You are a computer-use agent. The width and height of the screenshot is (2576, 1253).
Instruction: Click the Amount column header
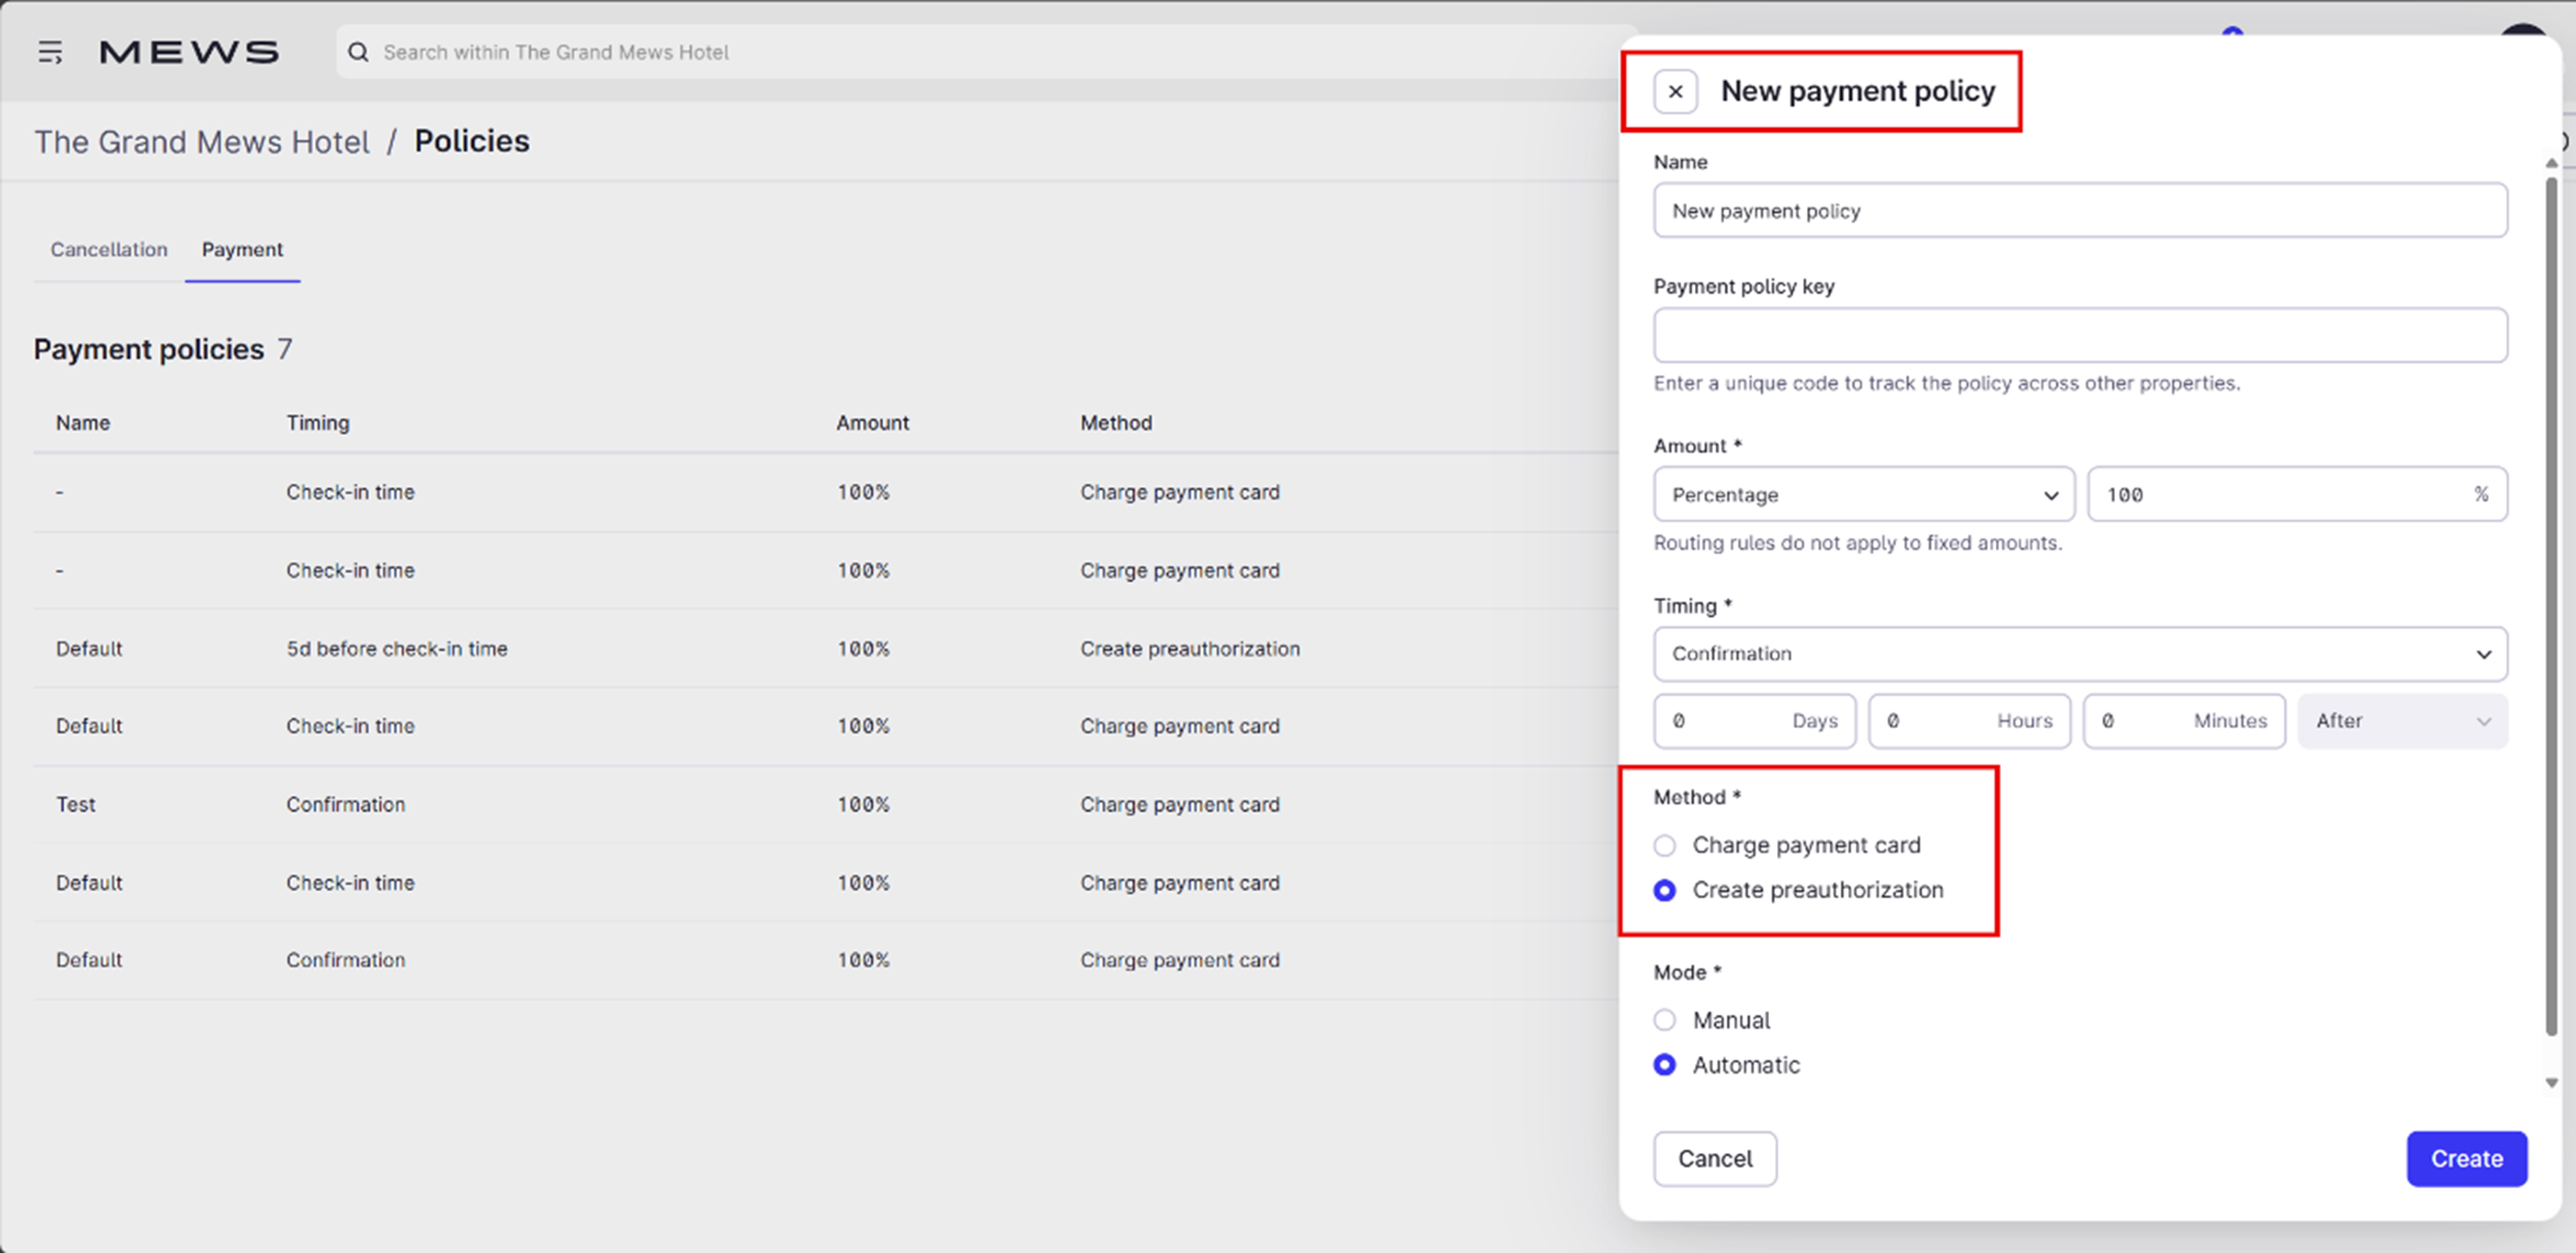872,423
